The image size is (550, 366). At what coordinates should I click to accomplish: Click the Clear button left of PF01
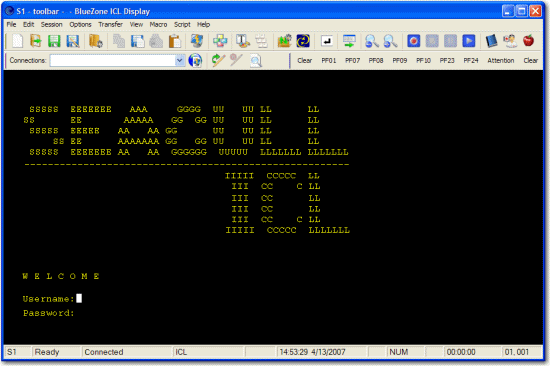point(304,60)
